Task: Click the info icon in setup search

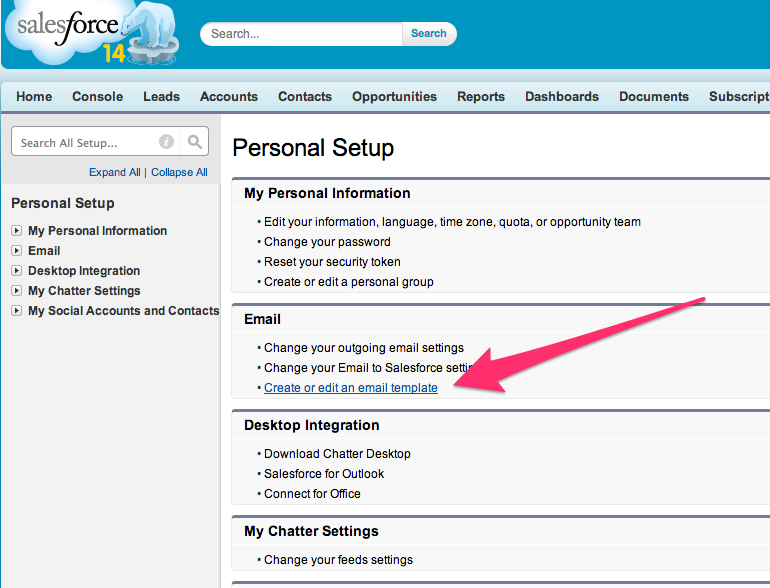Action: tap(166, 142)
